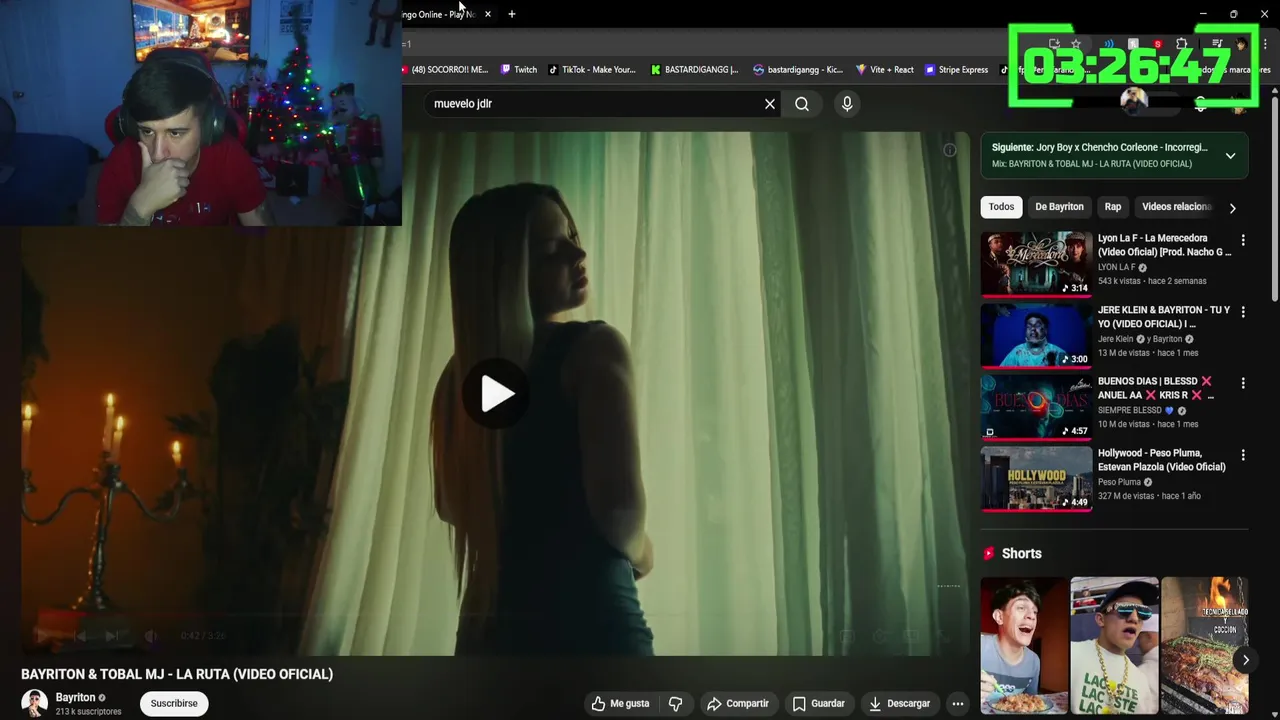The image size is (1280, 720).
Task: Select the 'De Bayriton' filter chip
Action: pos(1059,207)
